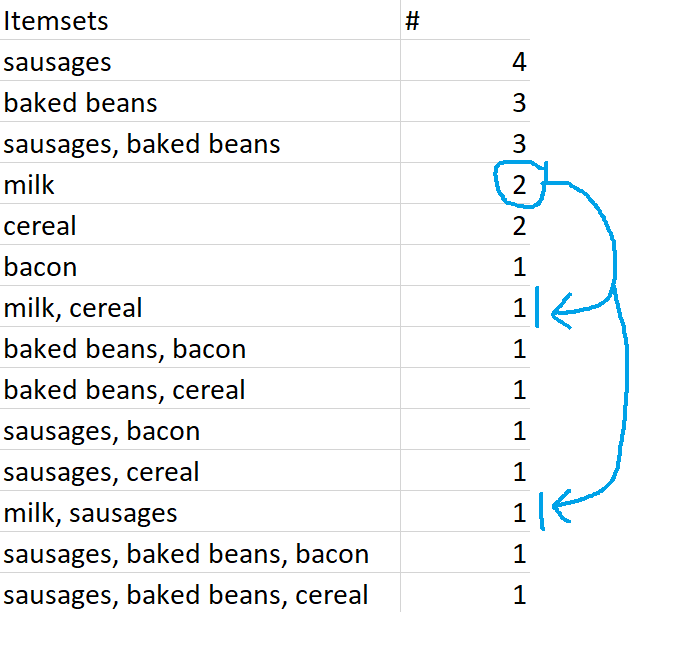This screenshot has width=698, height=656.
Task: Select the baked beans itemset cell
Action: (200, 101)
